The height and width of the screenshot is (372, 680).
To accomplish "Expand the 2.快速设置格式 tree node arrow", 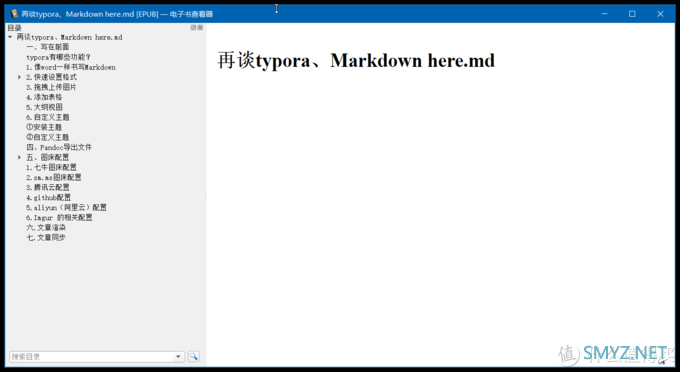I will coord(20,77).
